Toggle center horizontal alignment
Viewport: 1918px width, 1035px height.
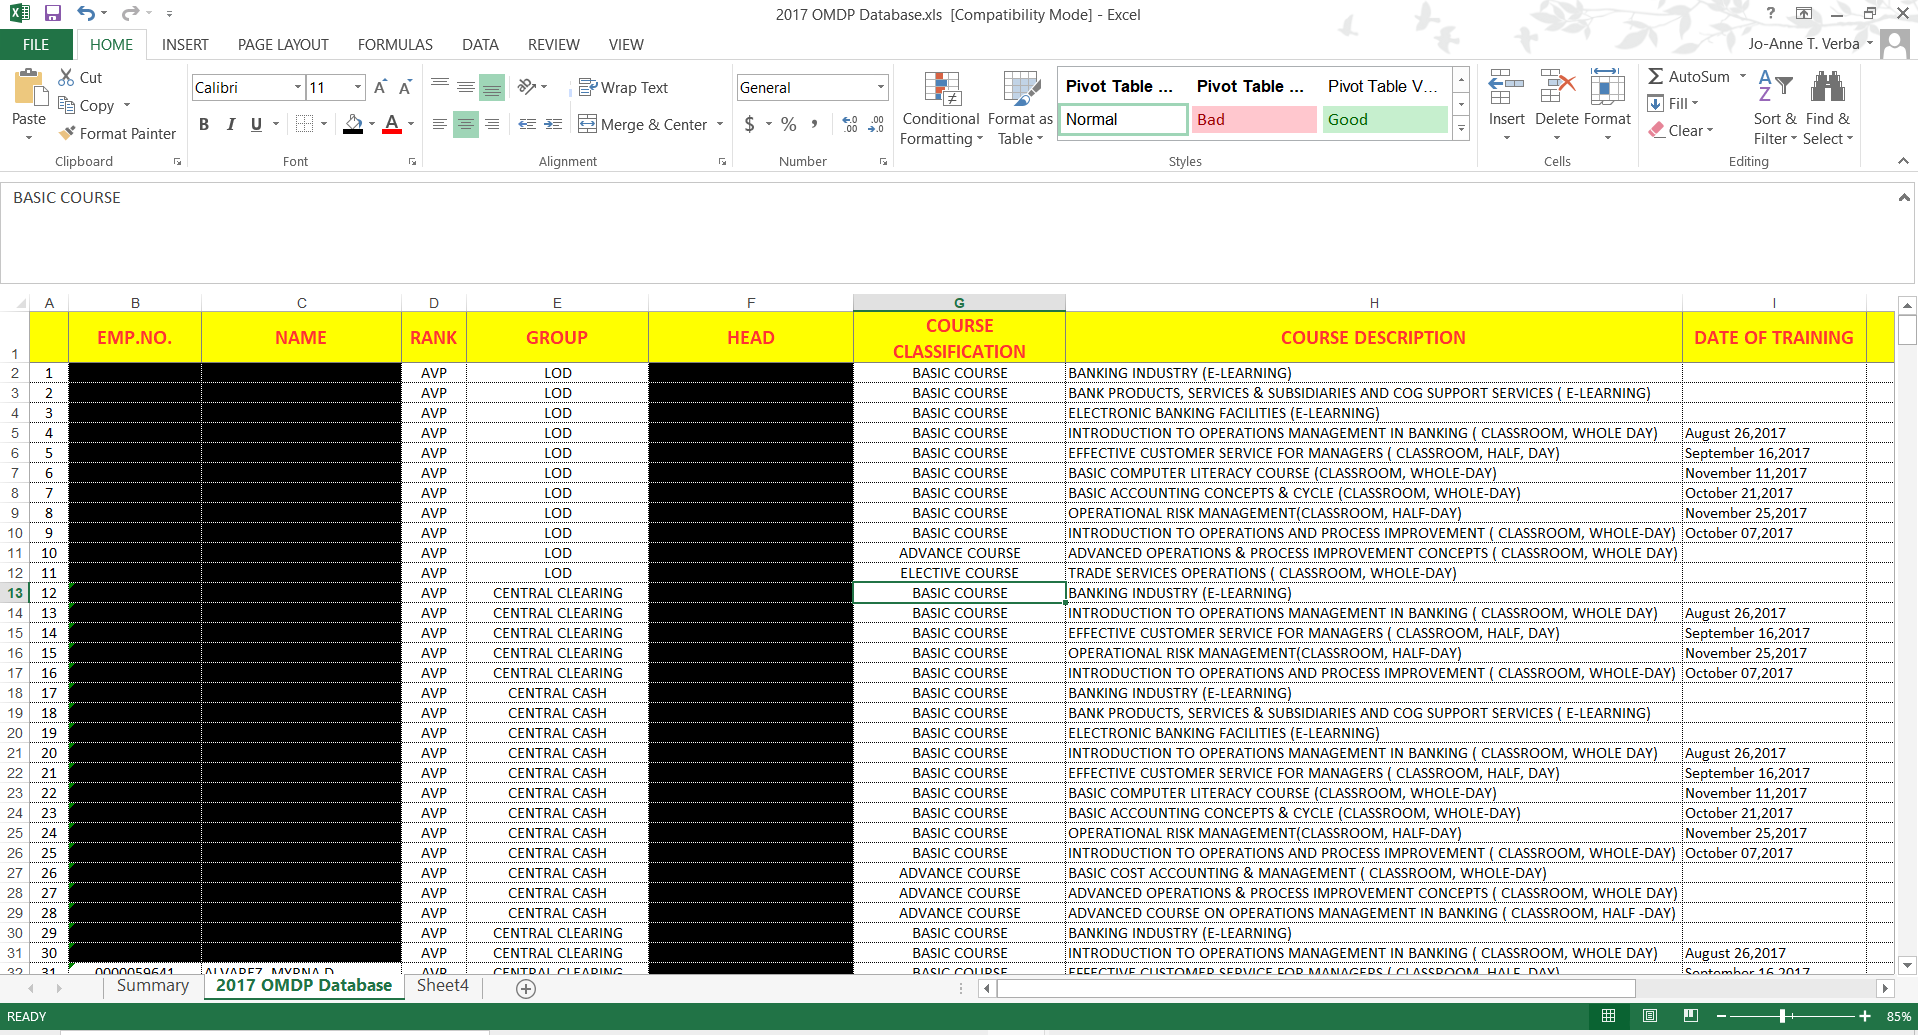click(x=466, y=124)
